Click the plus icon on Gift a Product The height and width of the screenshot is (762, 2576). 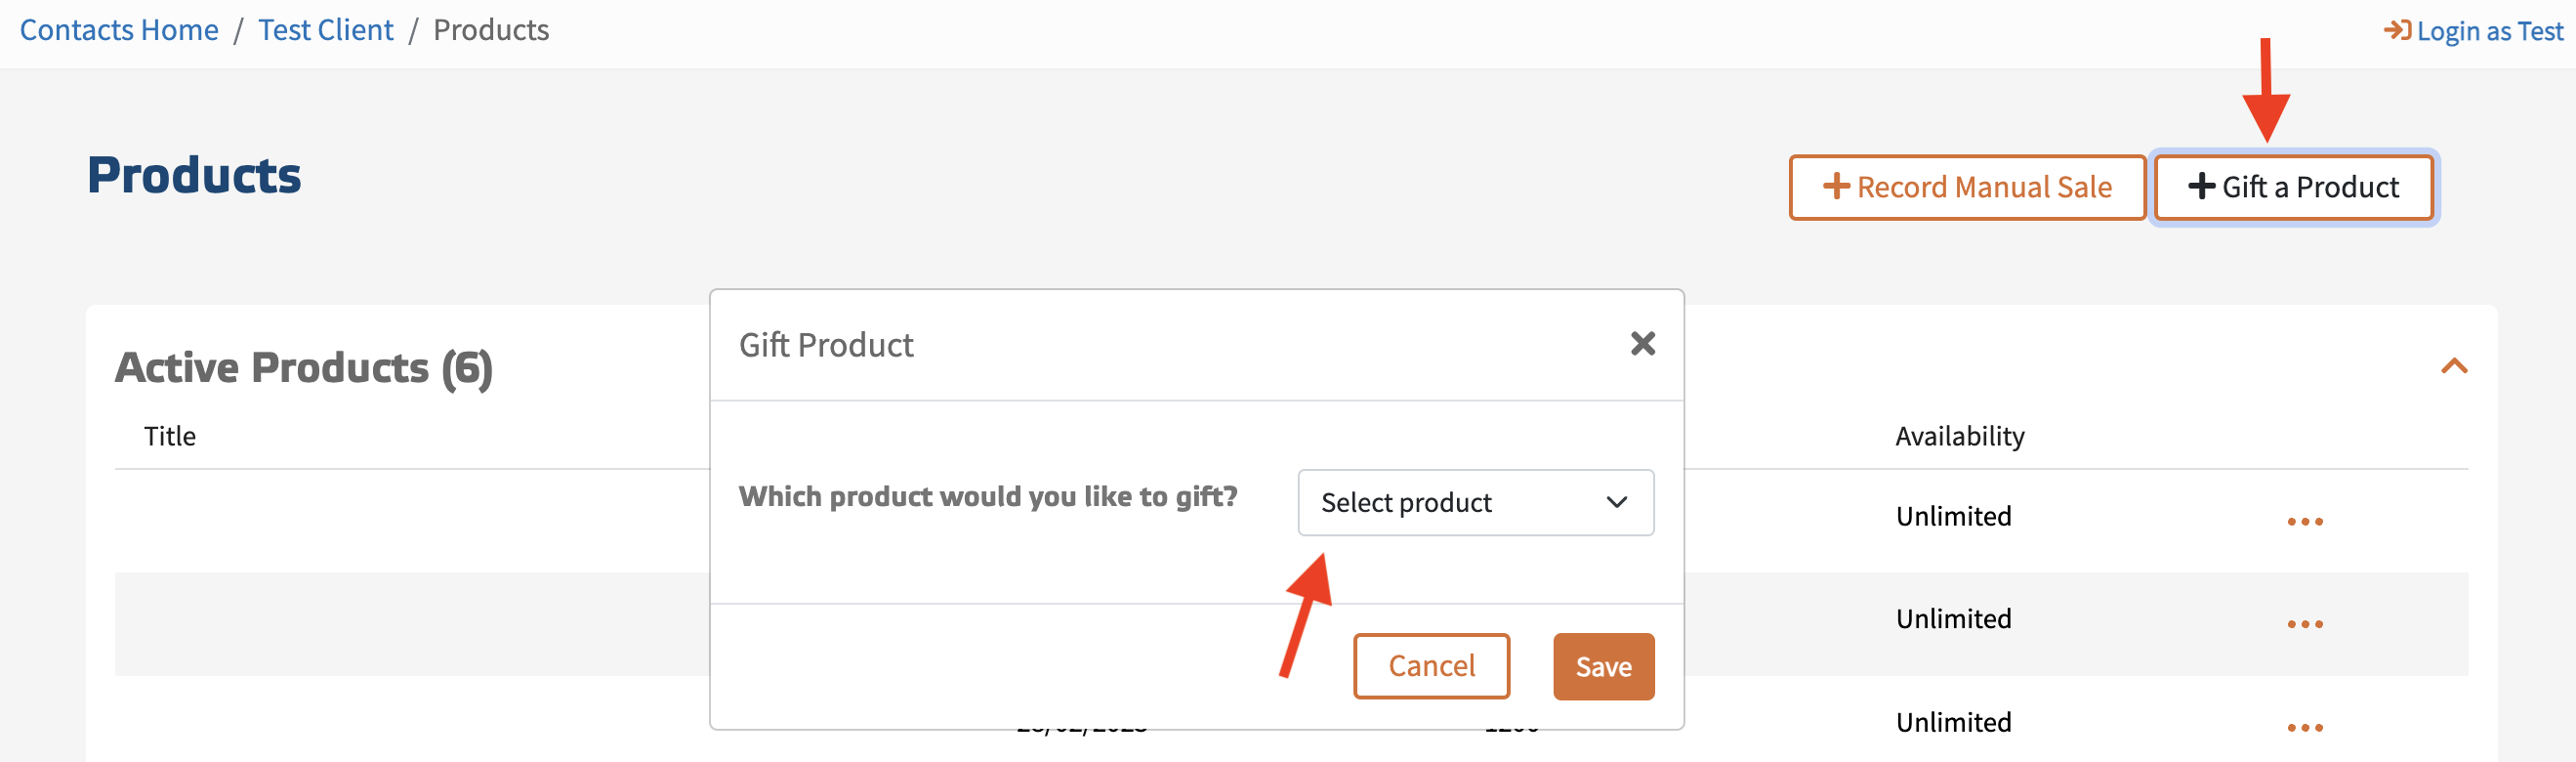pos(2201,186)
